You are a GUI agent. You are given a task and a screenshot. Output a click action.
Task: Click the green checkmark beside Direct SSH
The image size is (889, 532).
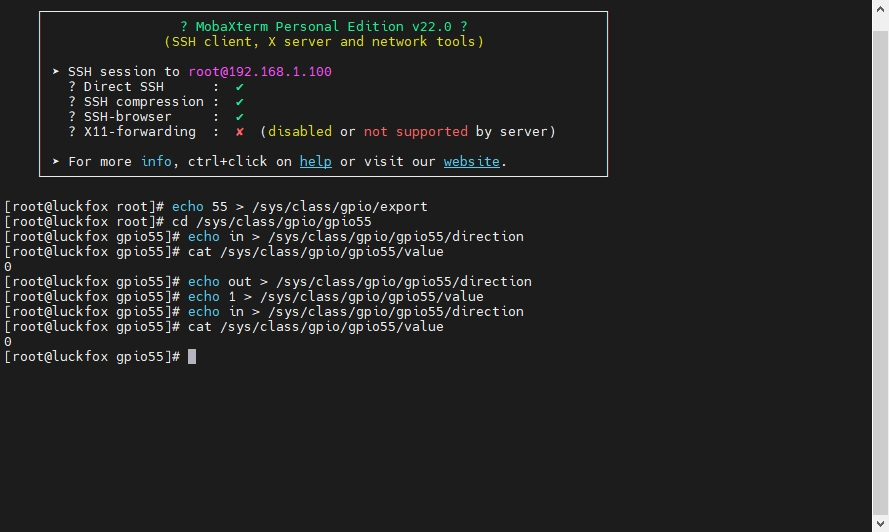239,87
